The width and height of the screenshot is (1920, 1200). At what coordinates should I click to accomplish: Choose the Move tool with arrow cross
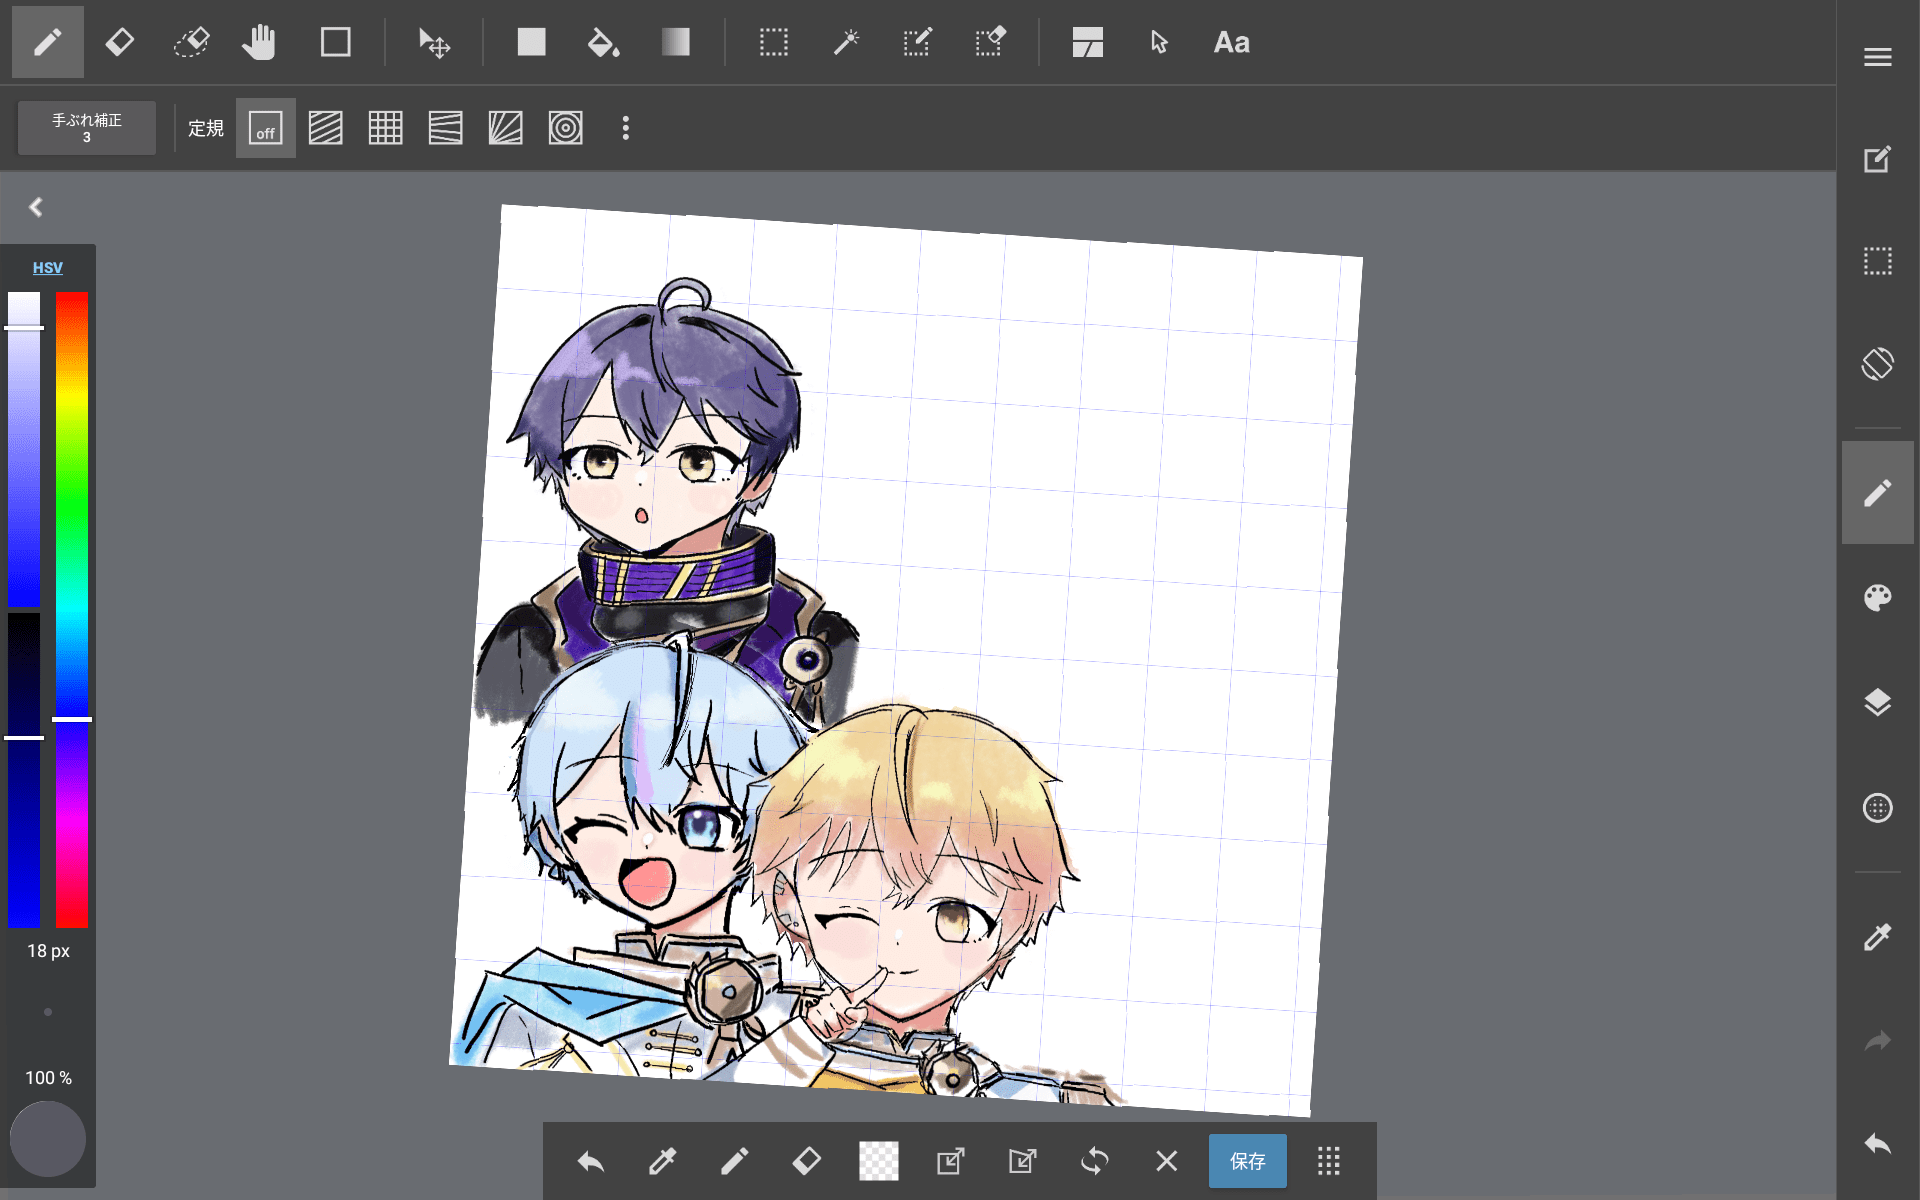434,42
